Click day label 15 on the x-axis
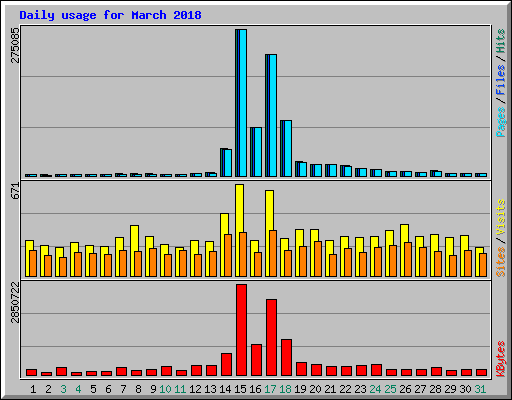 click(x=240, y=389)
